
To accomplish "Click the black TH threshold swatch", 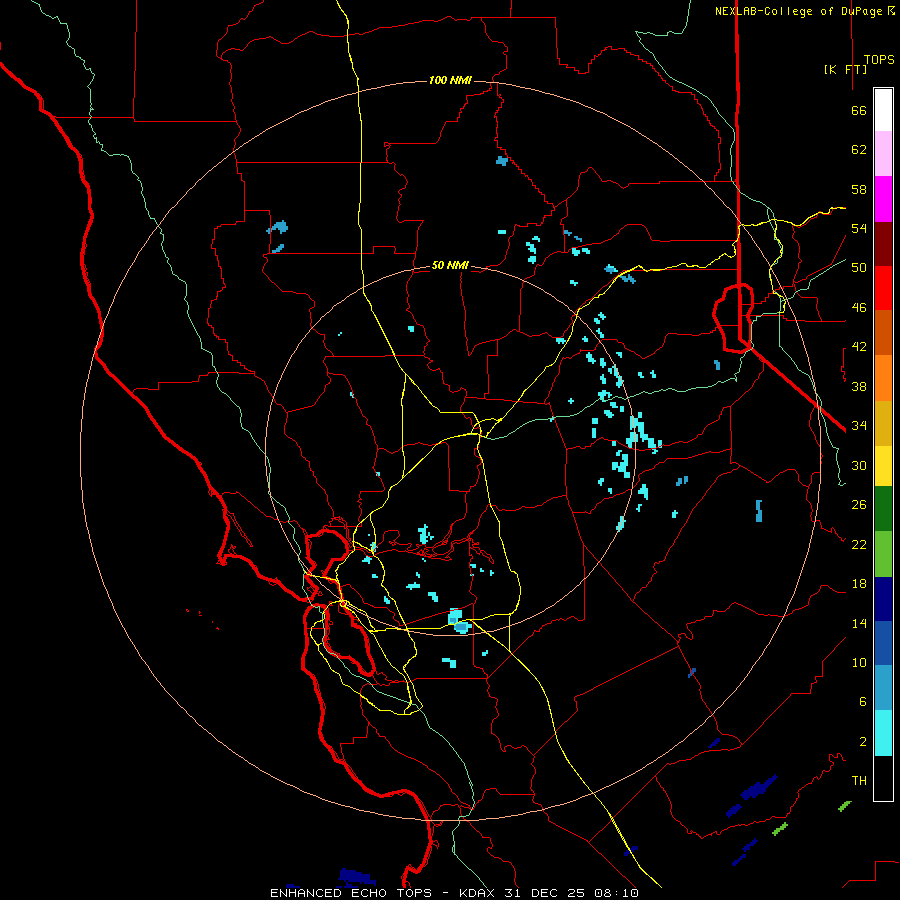I will pos(883,778).
